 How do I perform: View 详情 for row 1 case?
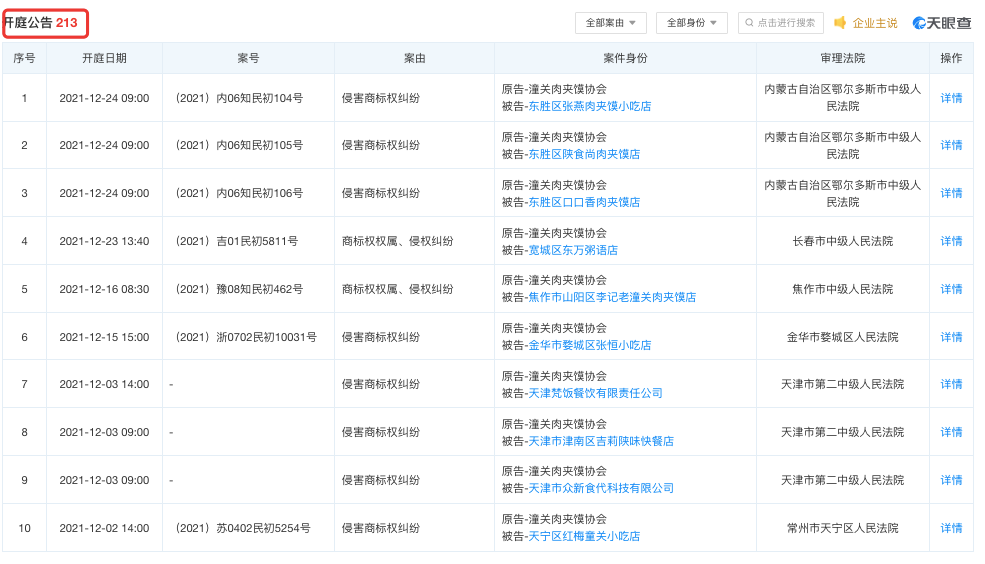click(951, 98)
